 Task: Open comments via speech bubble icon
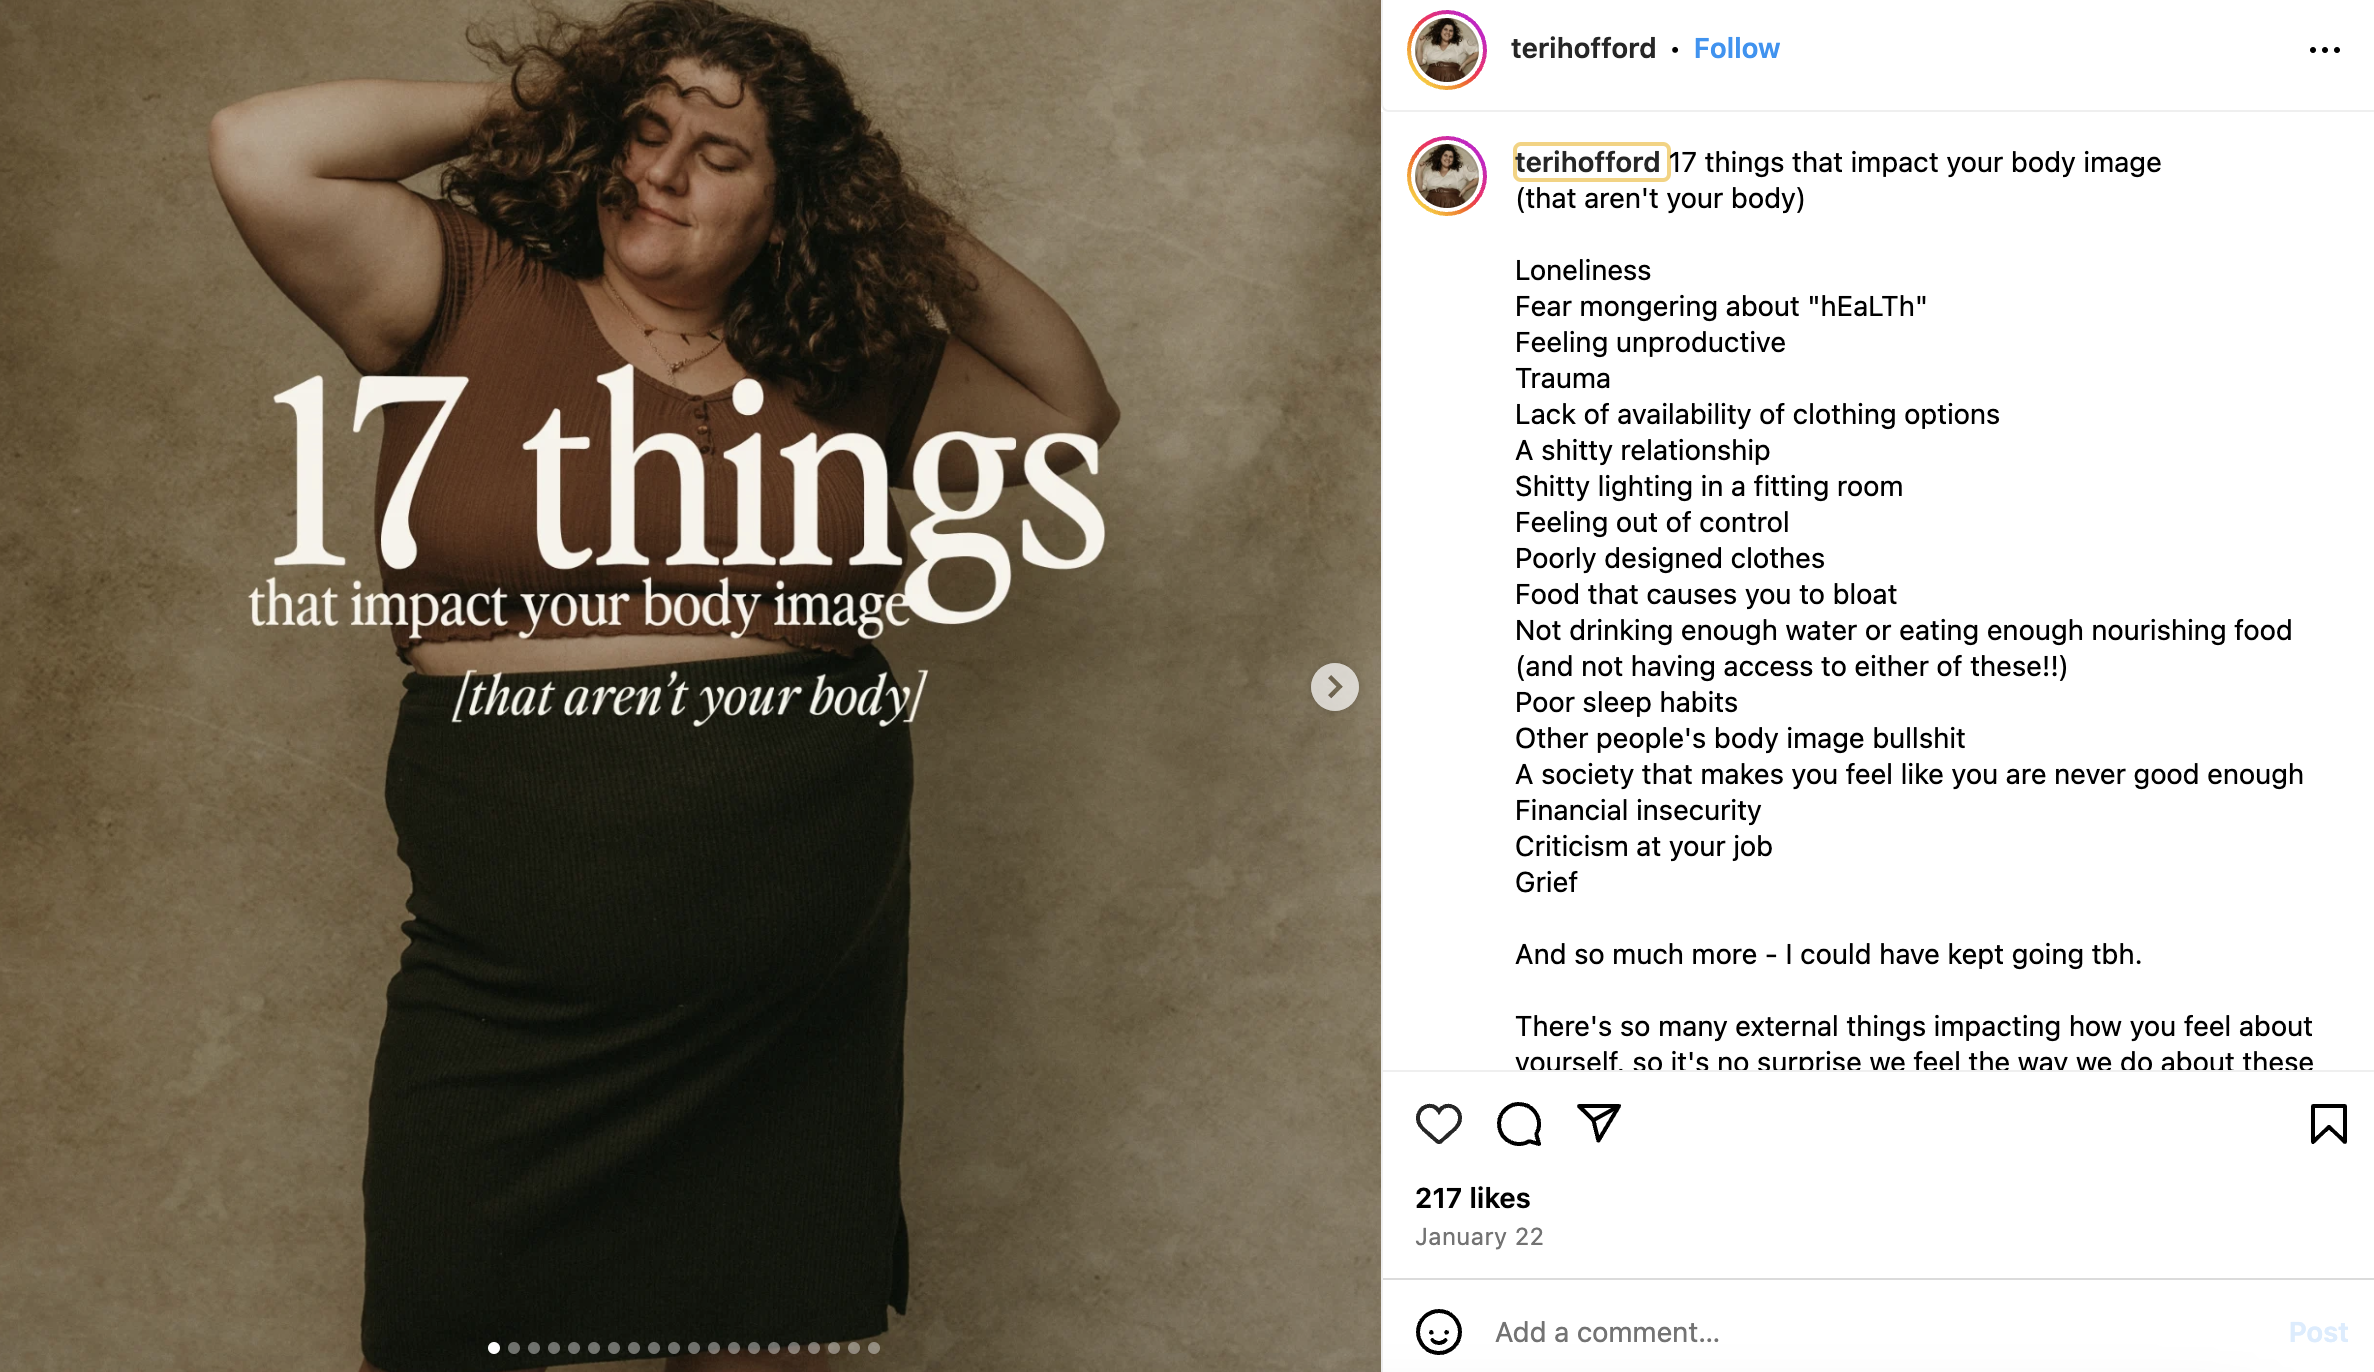click(1518, 1124)
